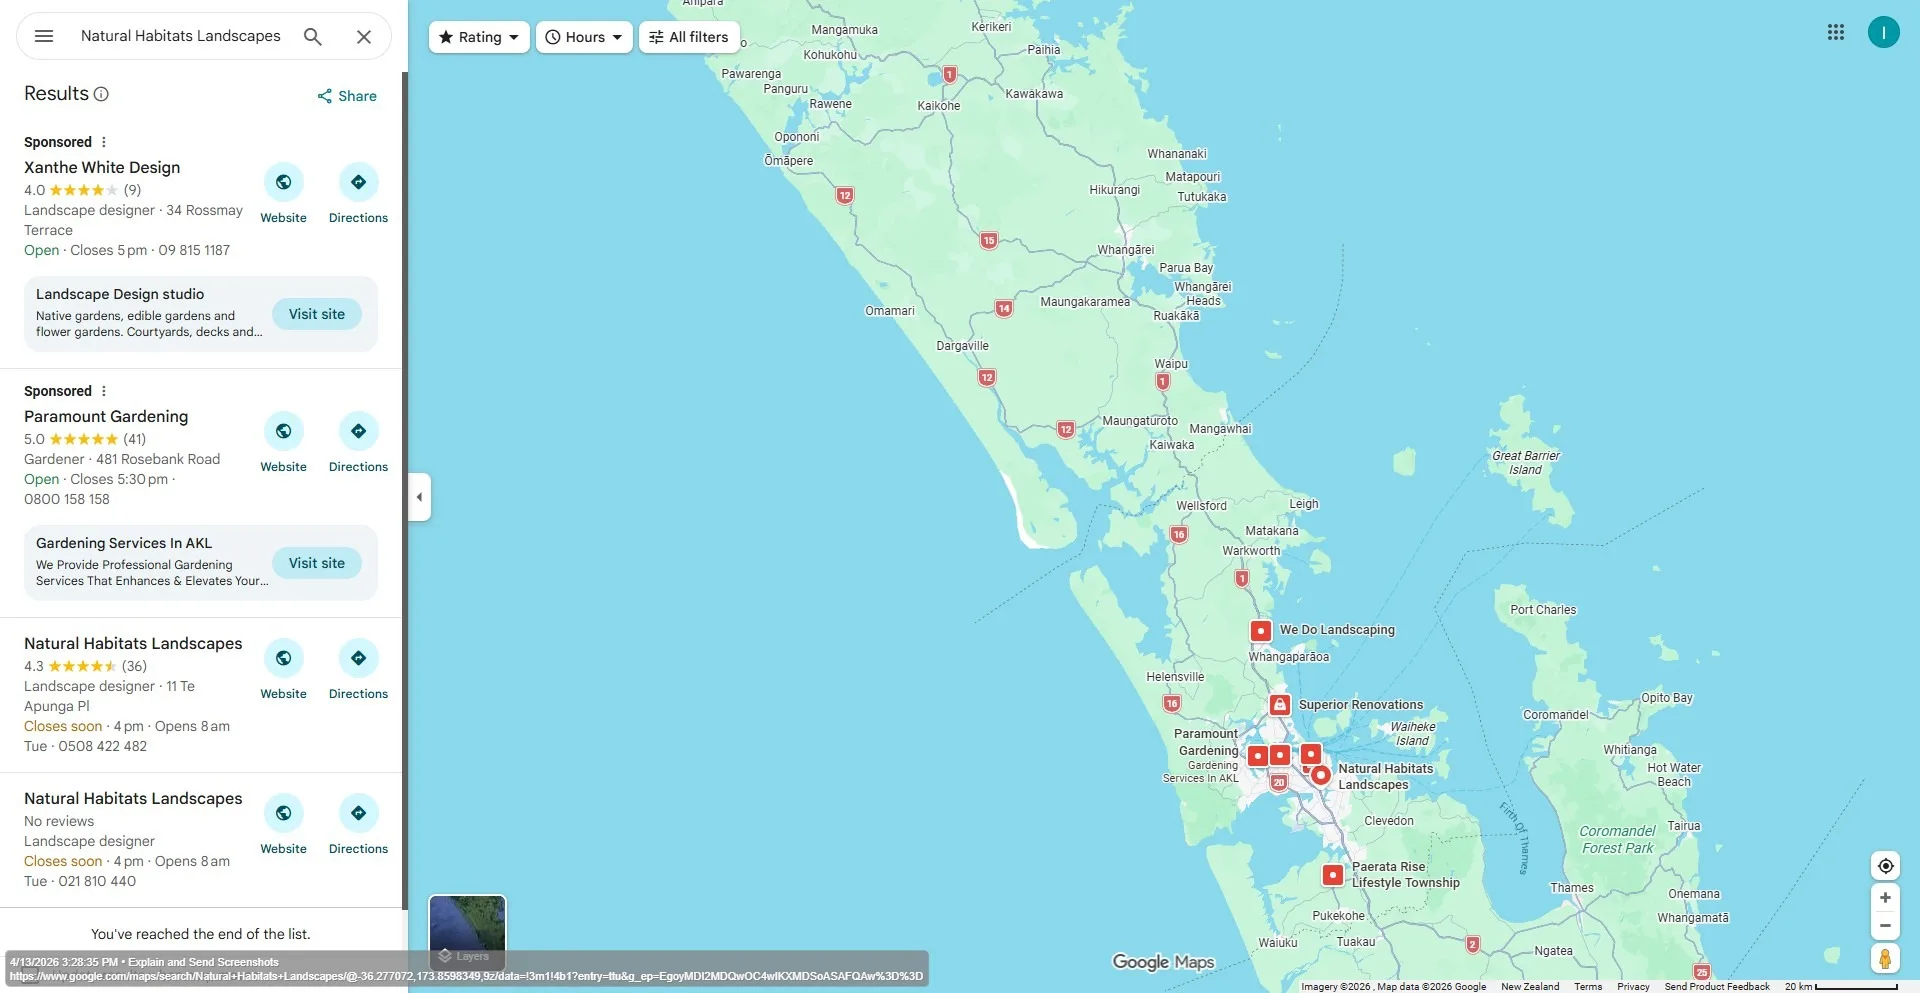1920x993 pixels.
Task: Open Google apps grid
Action: 1836,32
